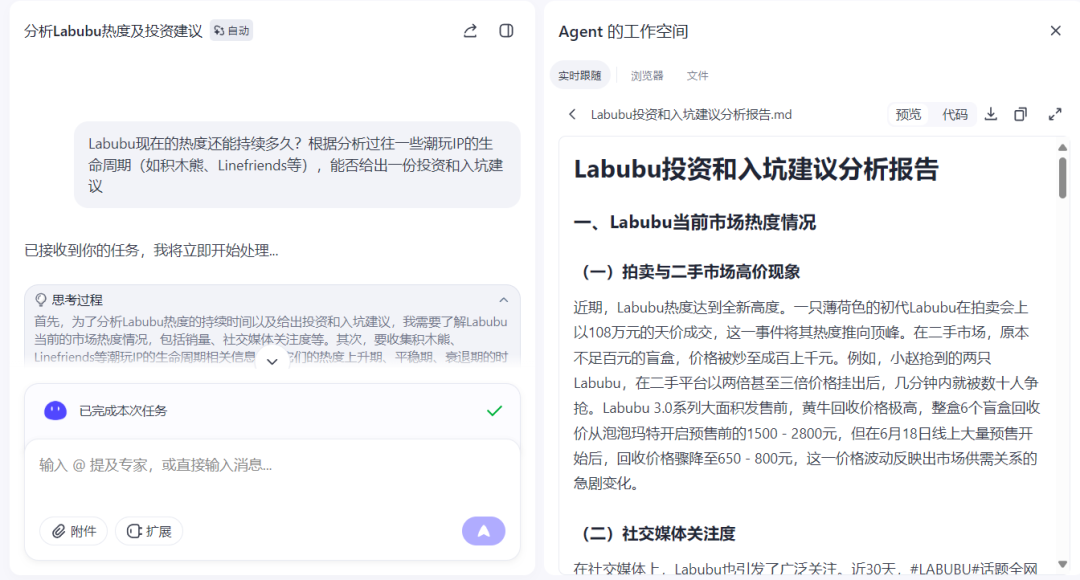Viewport: 1080px width, 580px height.
Task: Click the 已完成本次任务 status row
Action: (x=272, y=411)
